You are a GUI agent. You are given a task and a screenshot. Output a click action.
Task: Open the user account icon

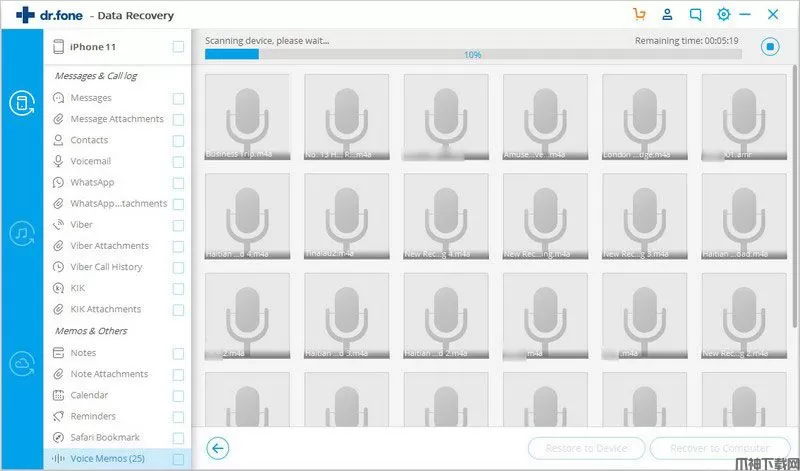(x=667, y=15)
